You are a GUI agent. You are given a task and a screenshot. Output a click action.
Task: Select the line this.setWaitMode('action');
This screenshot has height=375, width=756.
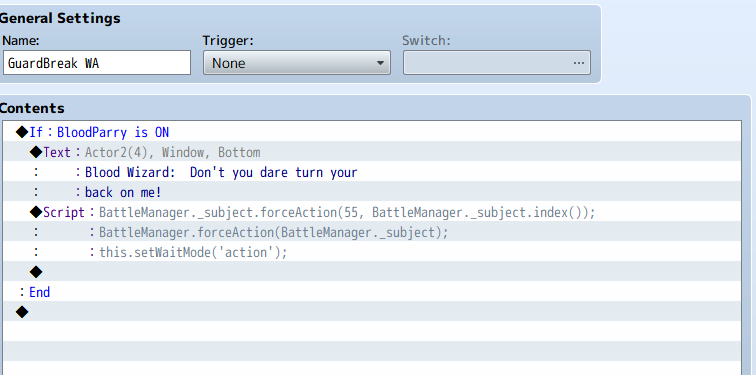tap(372, 252)
